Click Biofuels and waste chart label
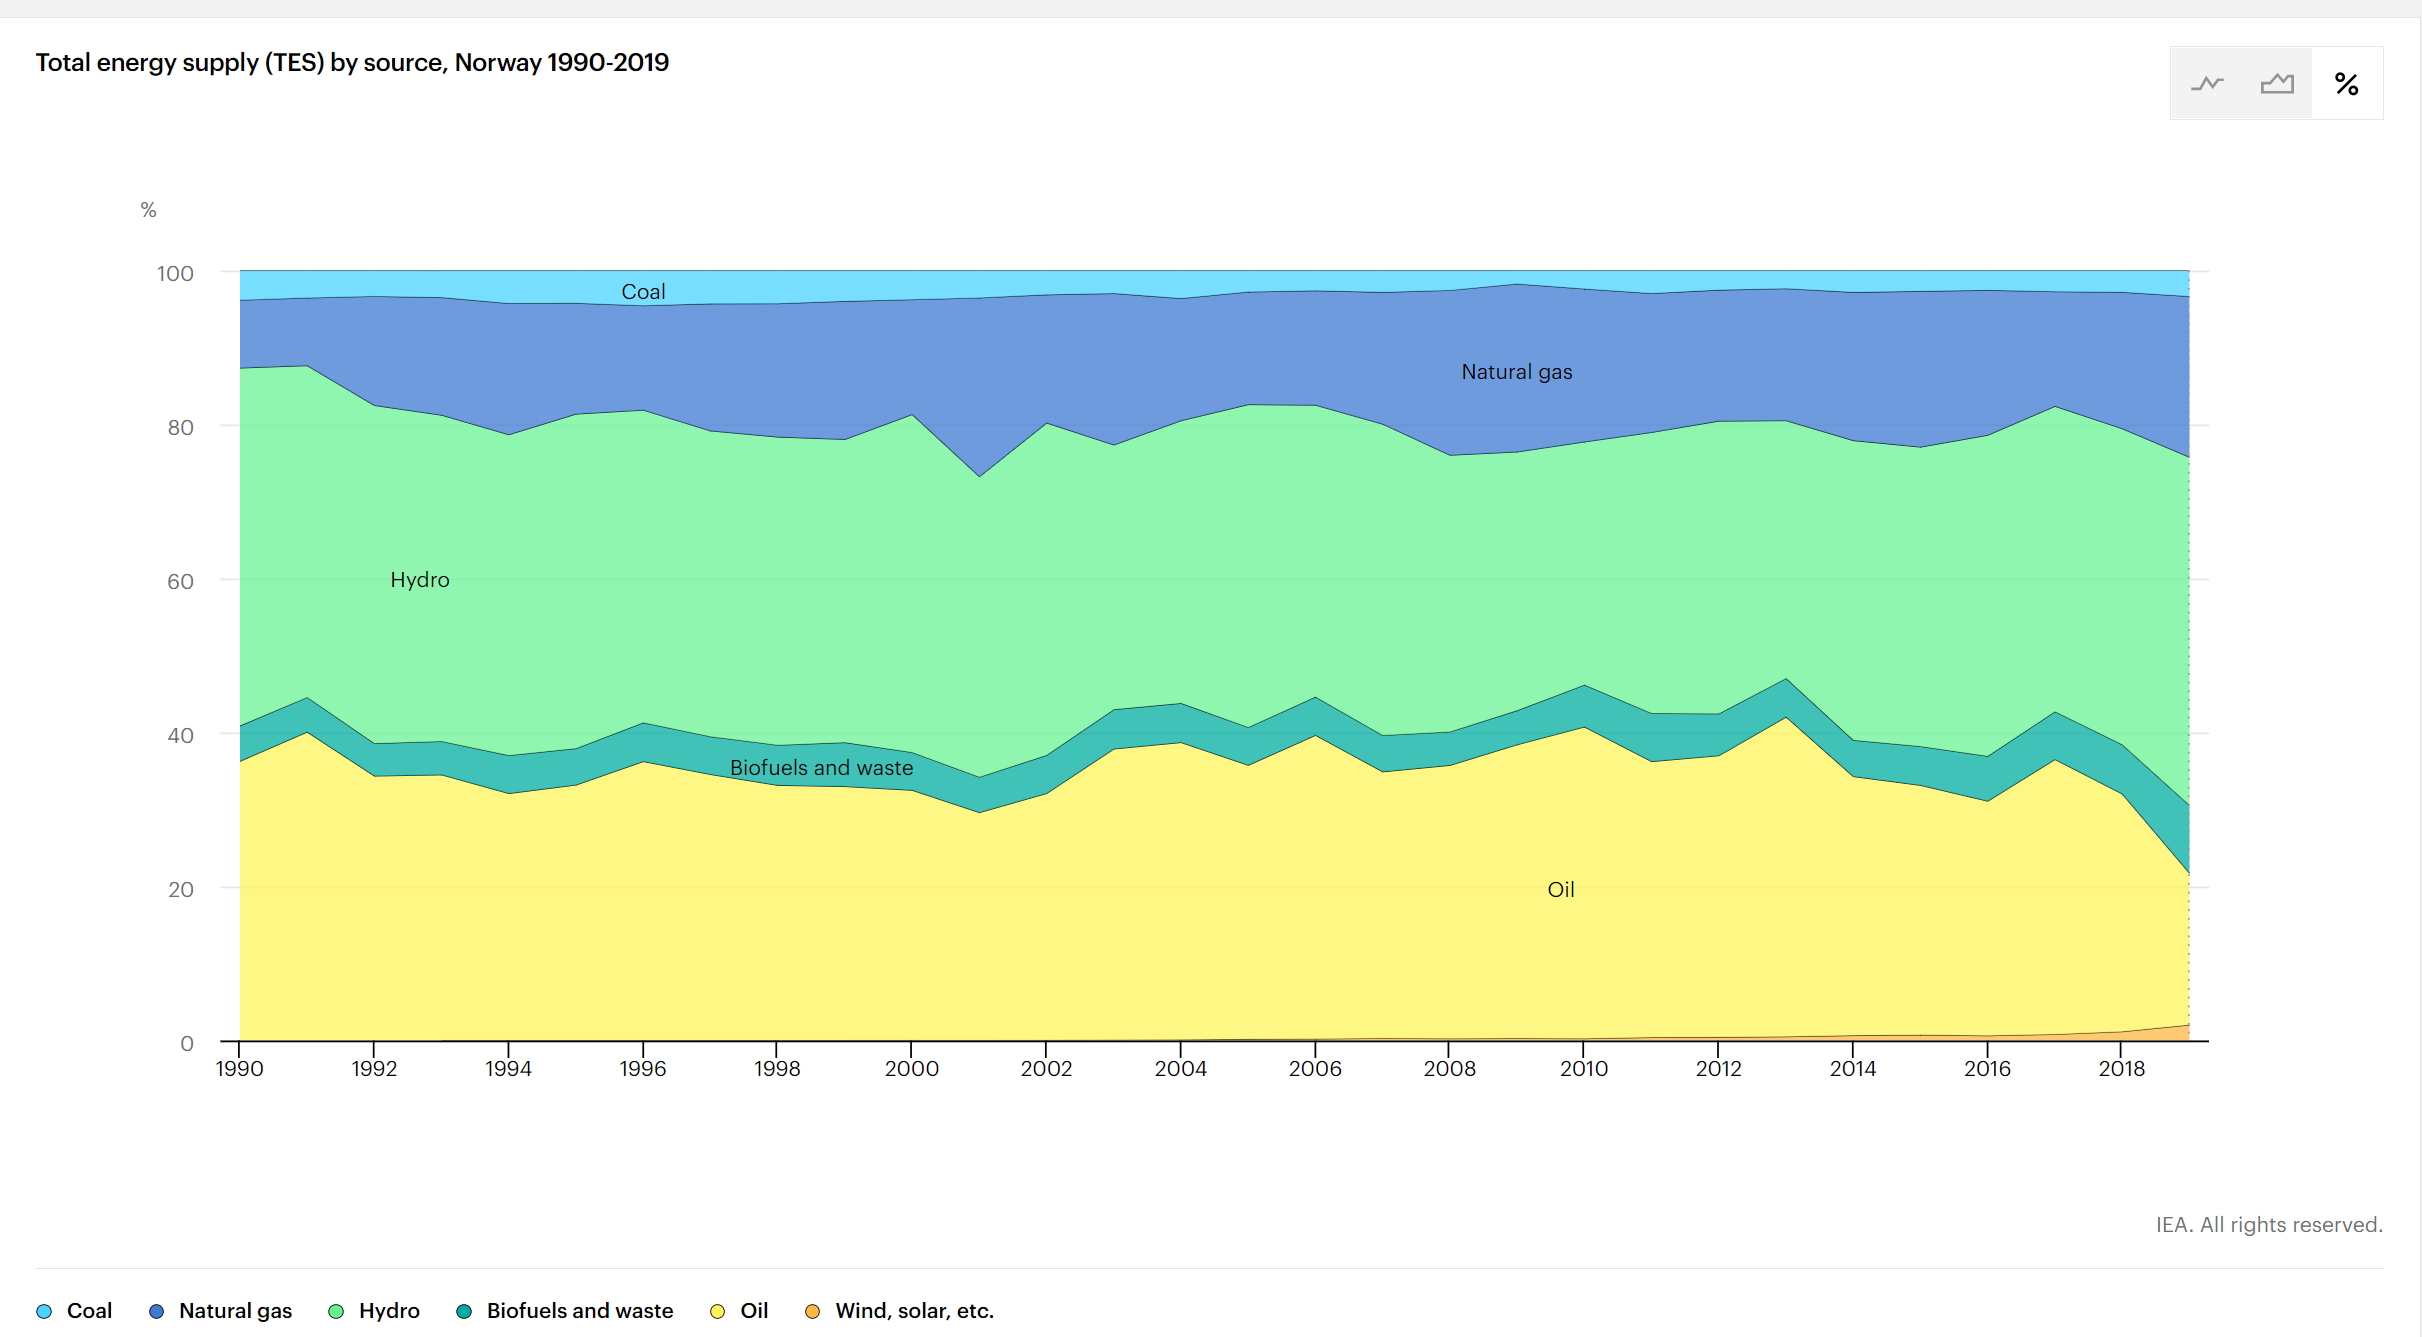The height and width of the screenshot is (1337, 2422). [821, 768]
